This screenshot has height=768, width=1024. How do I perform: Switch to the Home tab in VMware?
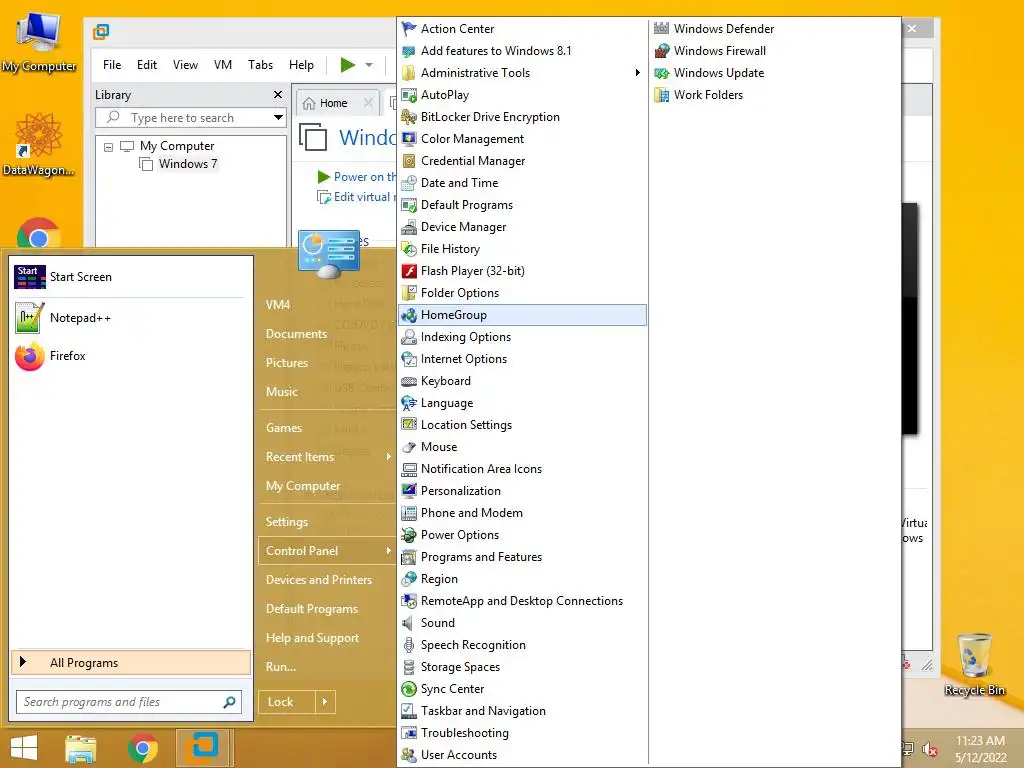(333, 103)
